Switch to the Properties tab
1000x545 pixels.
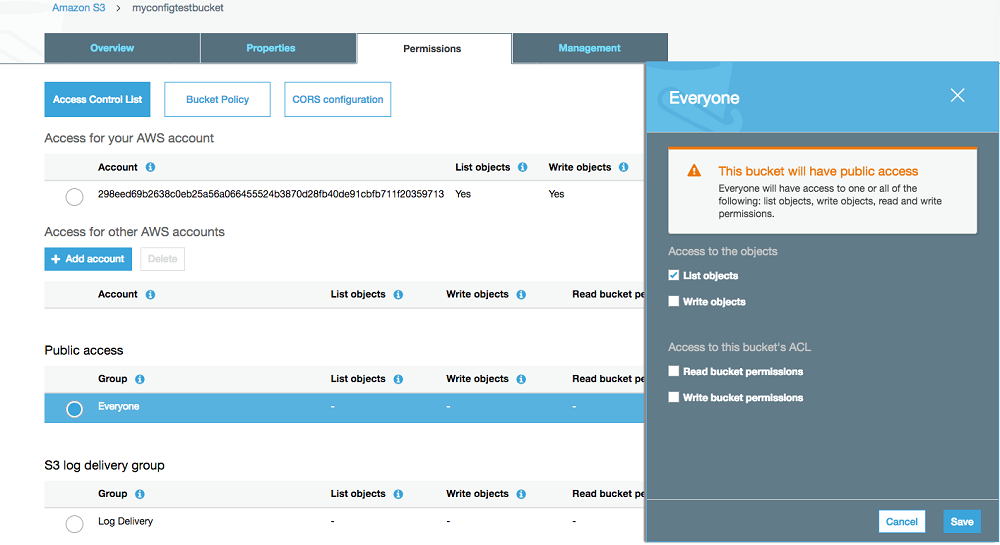(271, 48)
